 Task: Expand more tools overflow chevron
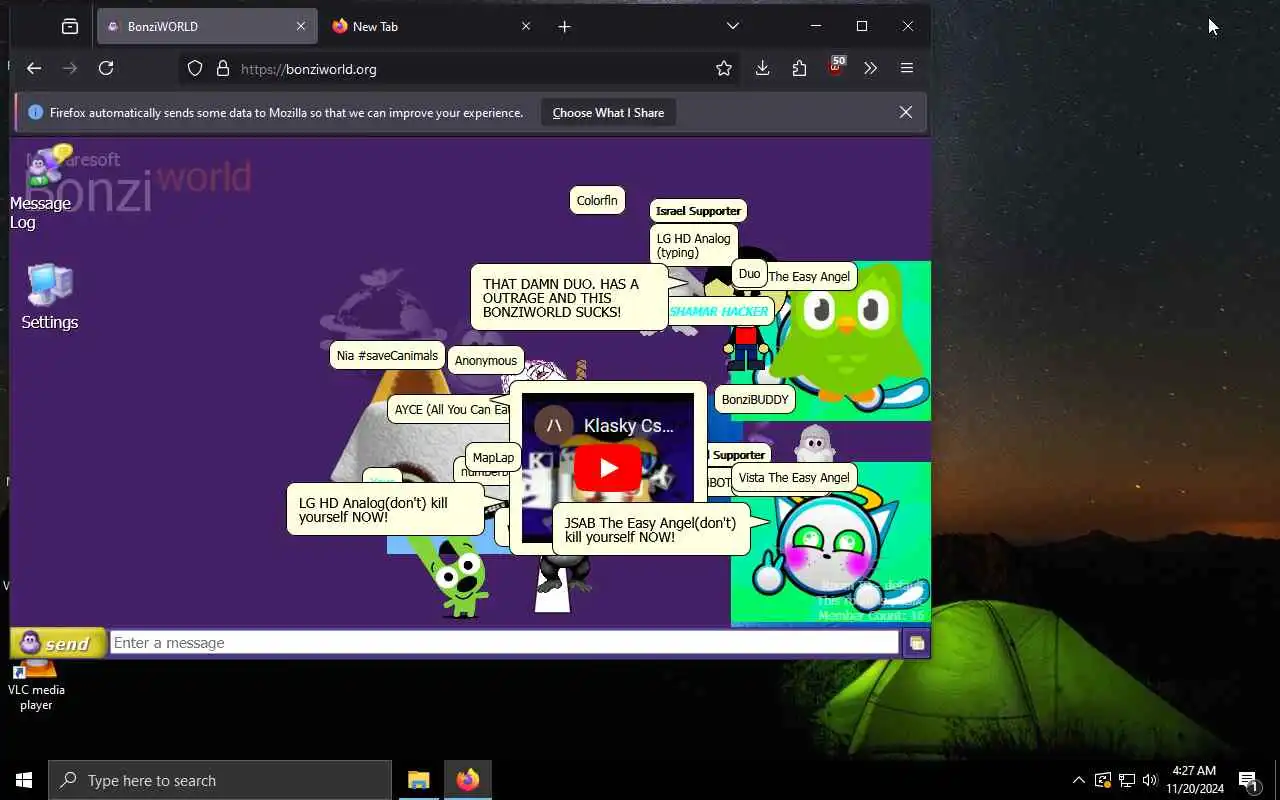pyautogui.click(x=870, y=68)
